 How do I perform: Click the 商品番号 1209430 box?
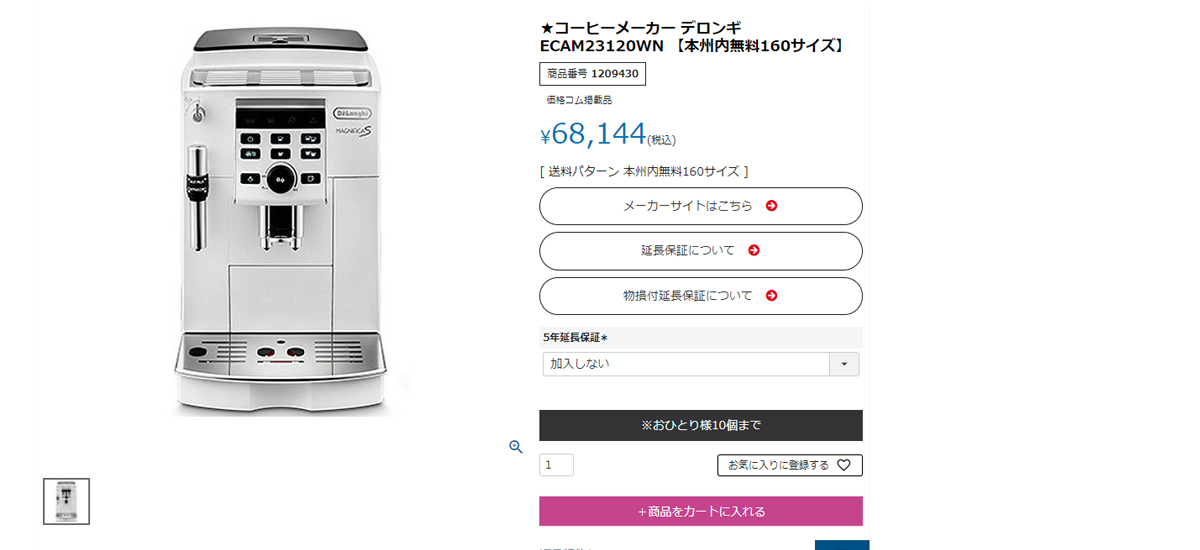coord(592,74)
